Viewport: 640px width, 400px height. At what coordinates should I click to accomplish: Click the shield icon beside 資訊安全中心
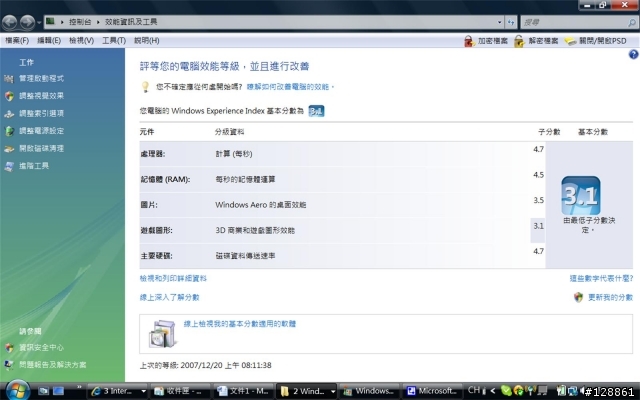pos(9,348)
